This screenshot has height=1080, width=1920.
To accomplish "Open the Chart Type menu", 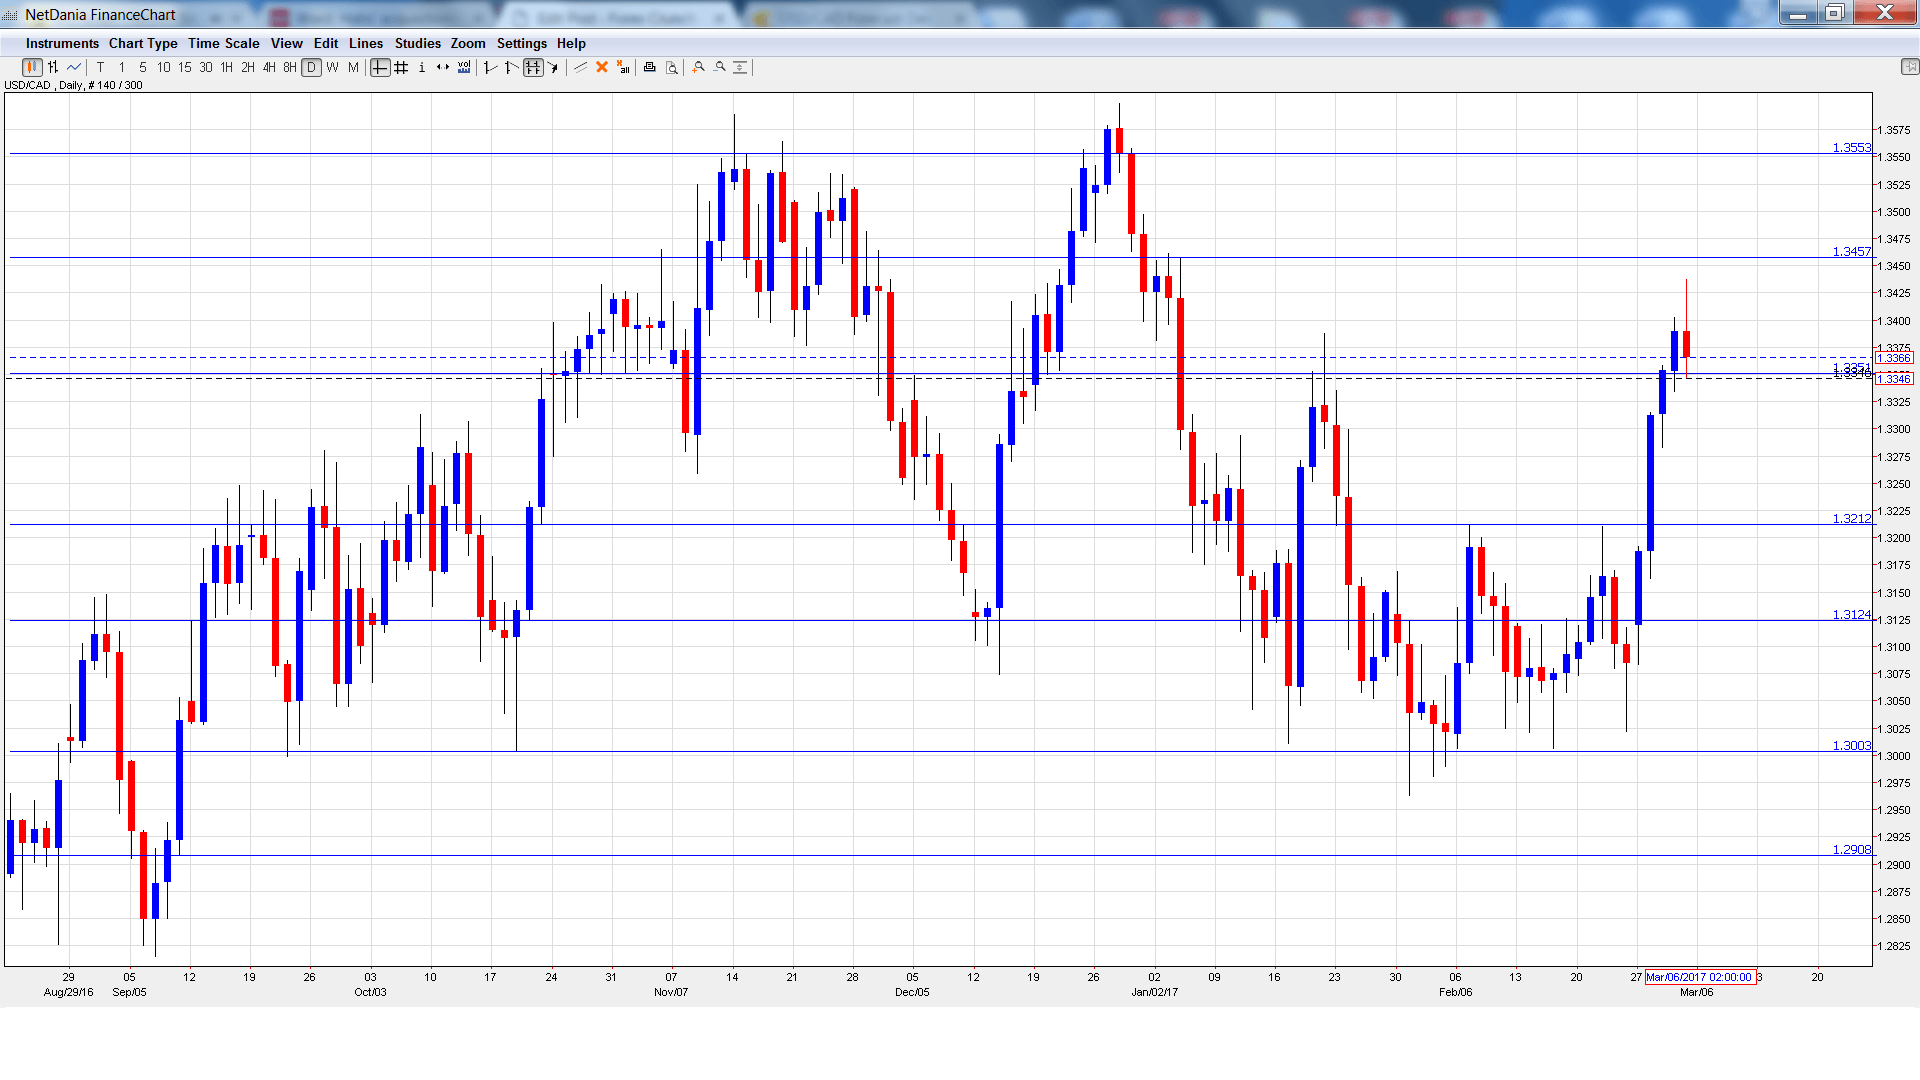I will coord(143,43).
